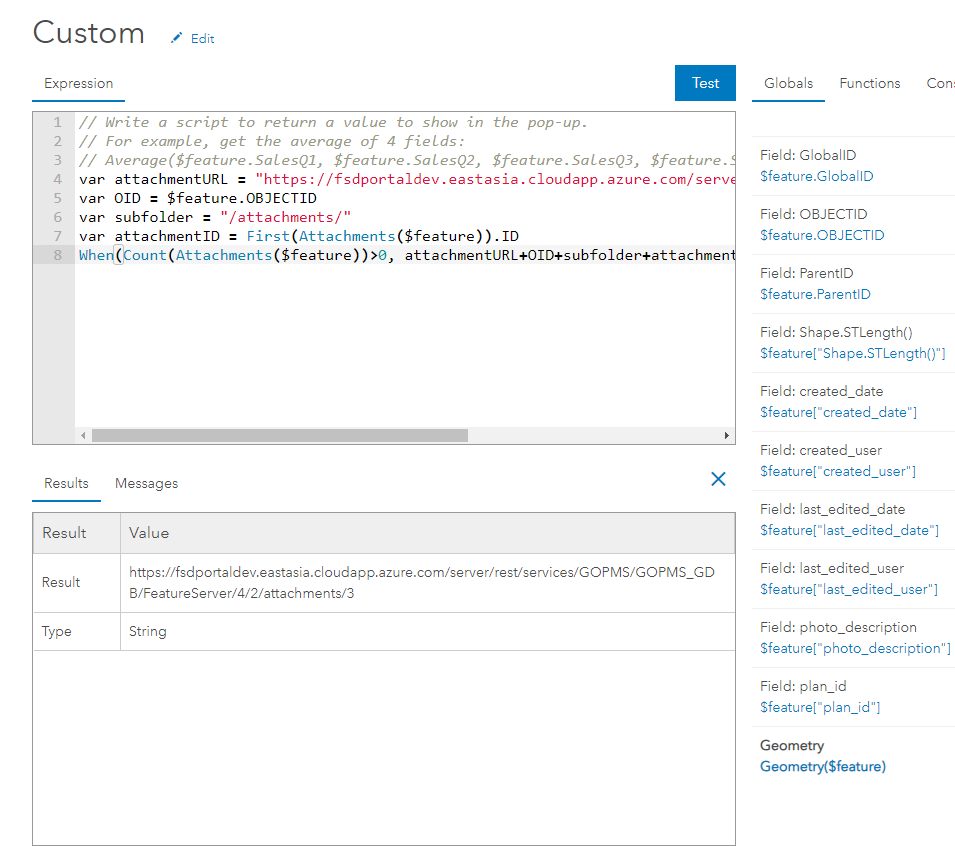The width and height of the screenshot is (955, 846).
Task: Insert $feature["created_date"] global
Action: [838, 413]
